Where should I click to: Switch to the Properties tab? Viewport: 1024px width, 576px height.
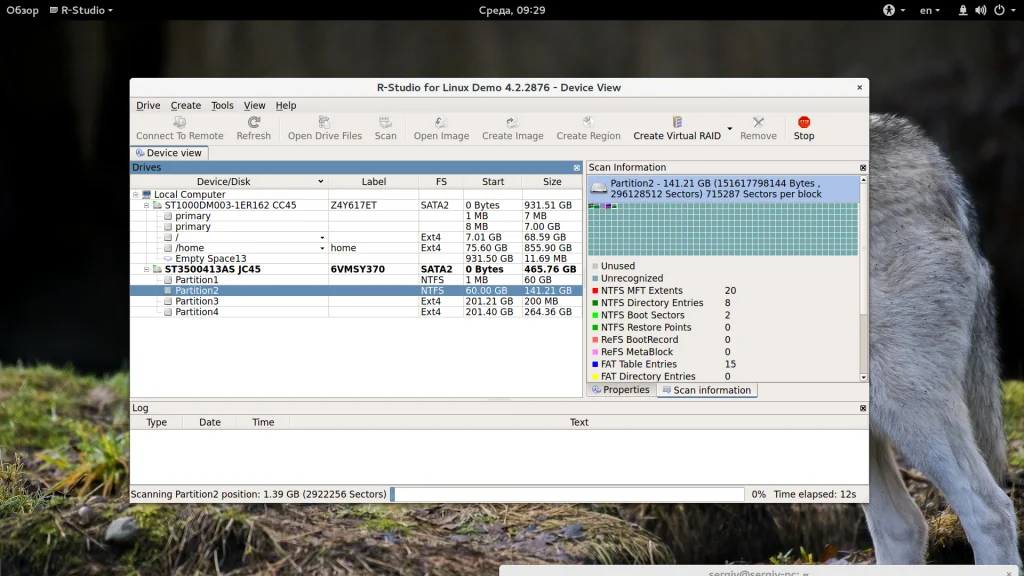point(621,390)
